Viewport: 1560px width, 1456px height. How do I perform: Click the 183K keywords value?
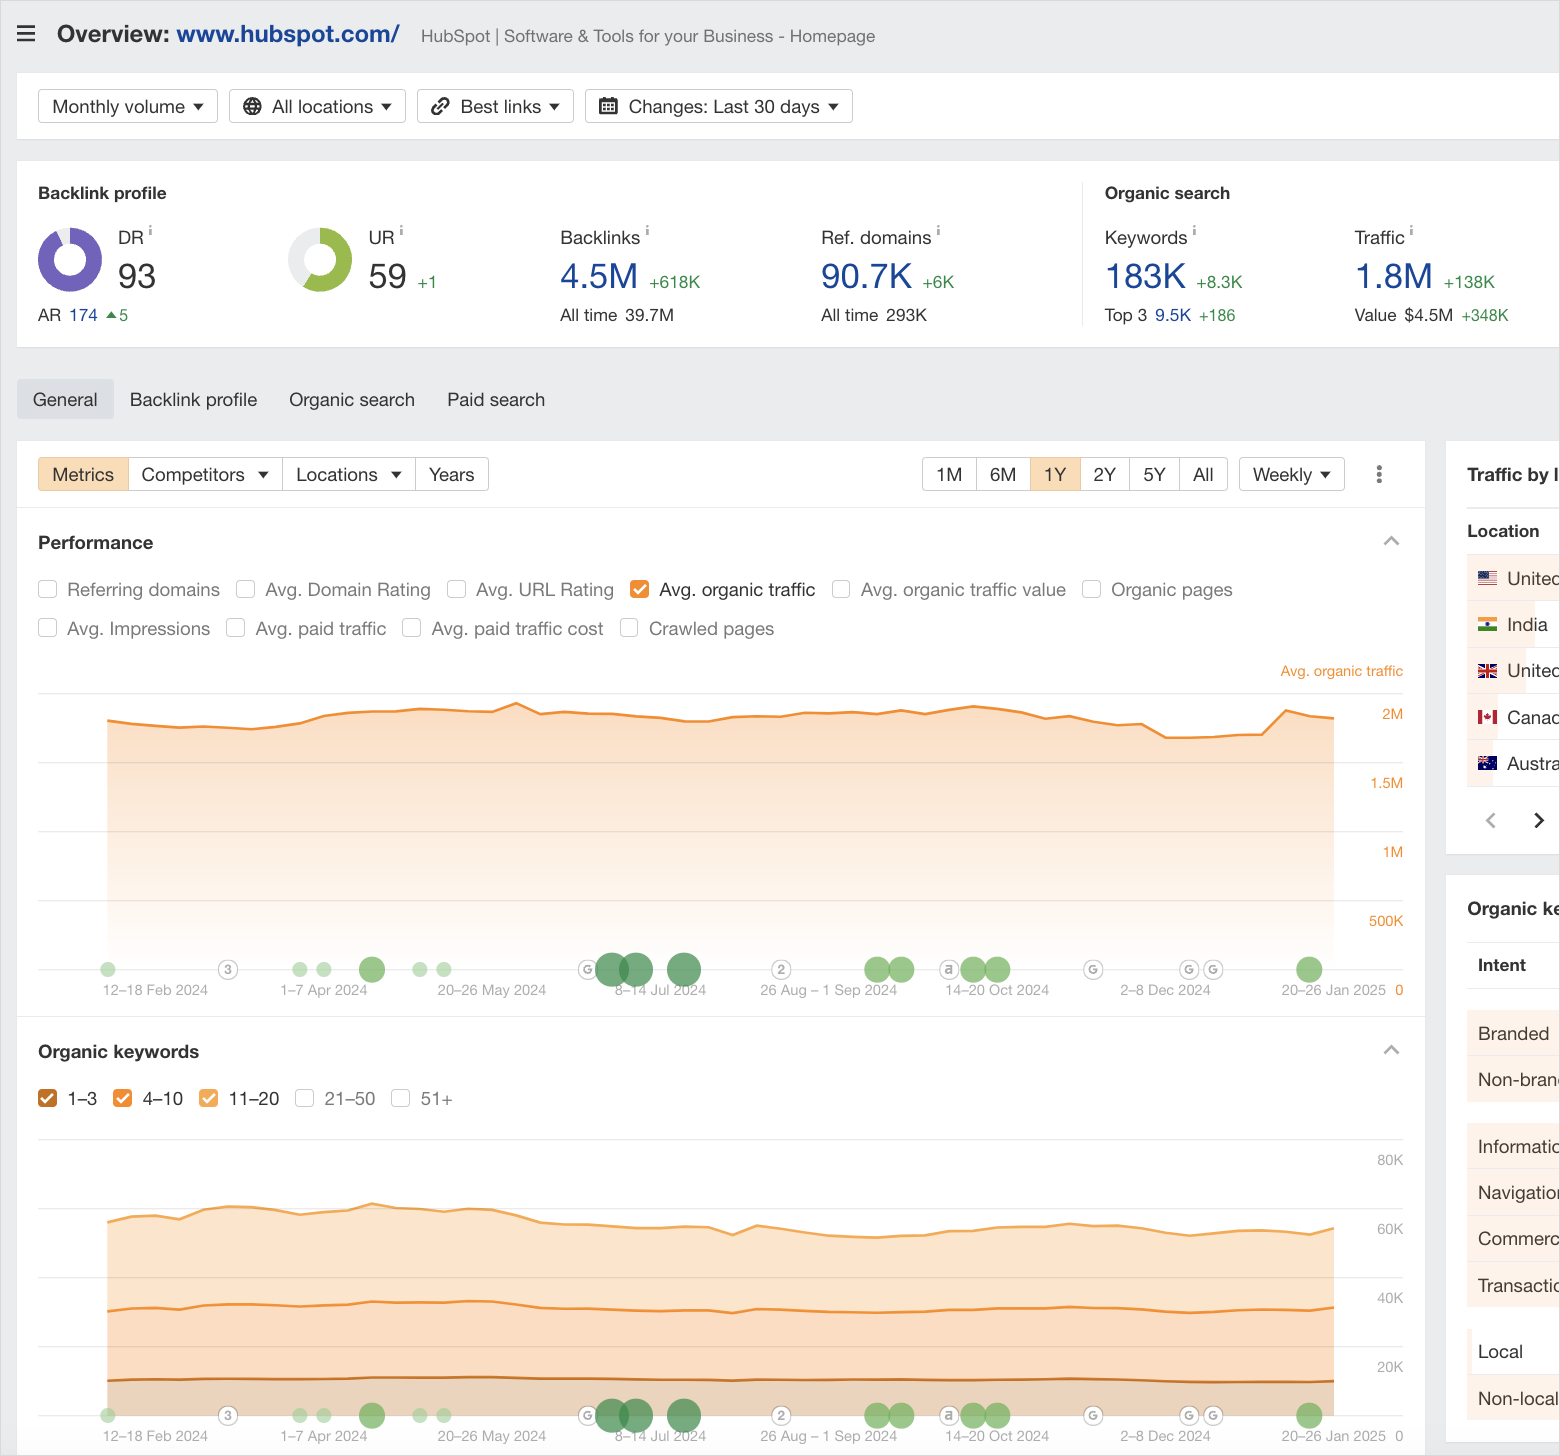tap(1145, 276)
